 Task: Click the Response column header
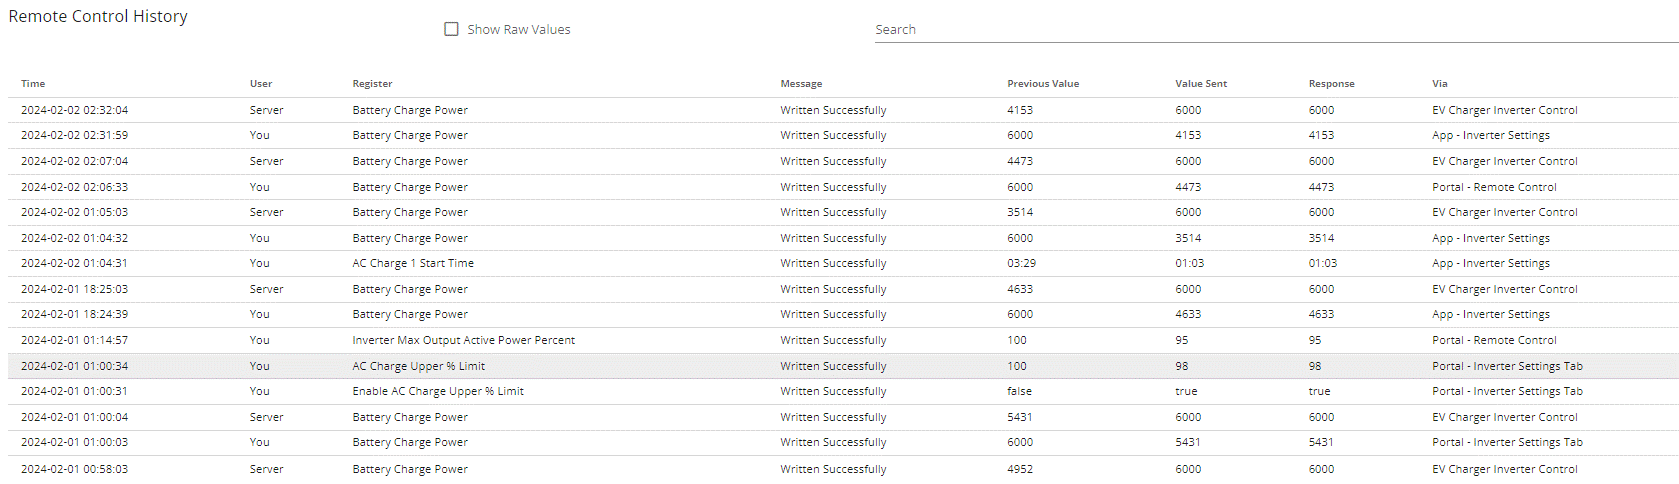pos(1331,84)
